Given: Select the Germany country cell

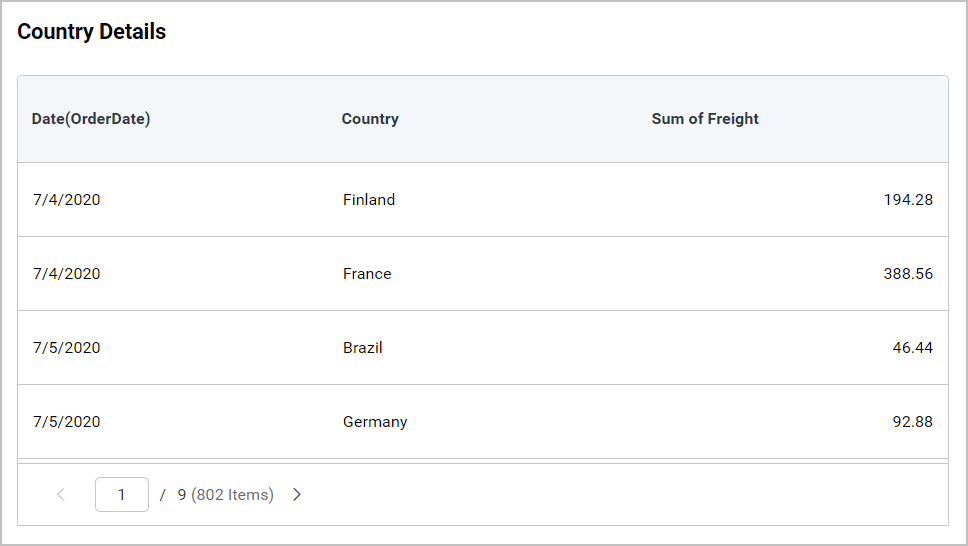Looking at the screenshot, I should [x=375, y=422].
